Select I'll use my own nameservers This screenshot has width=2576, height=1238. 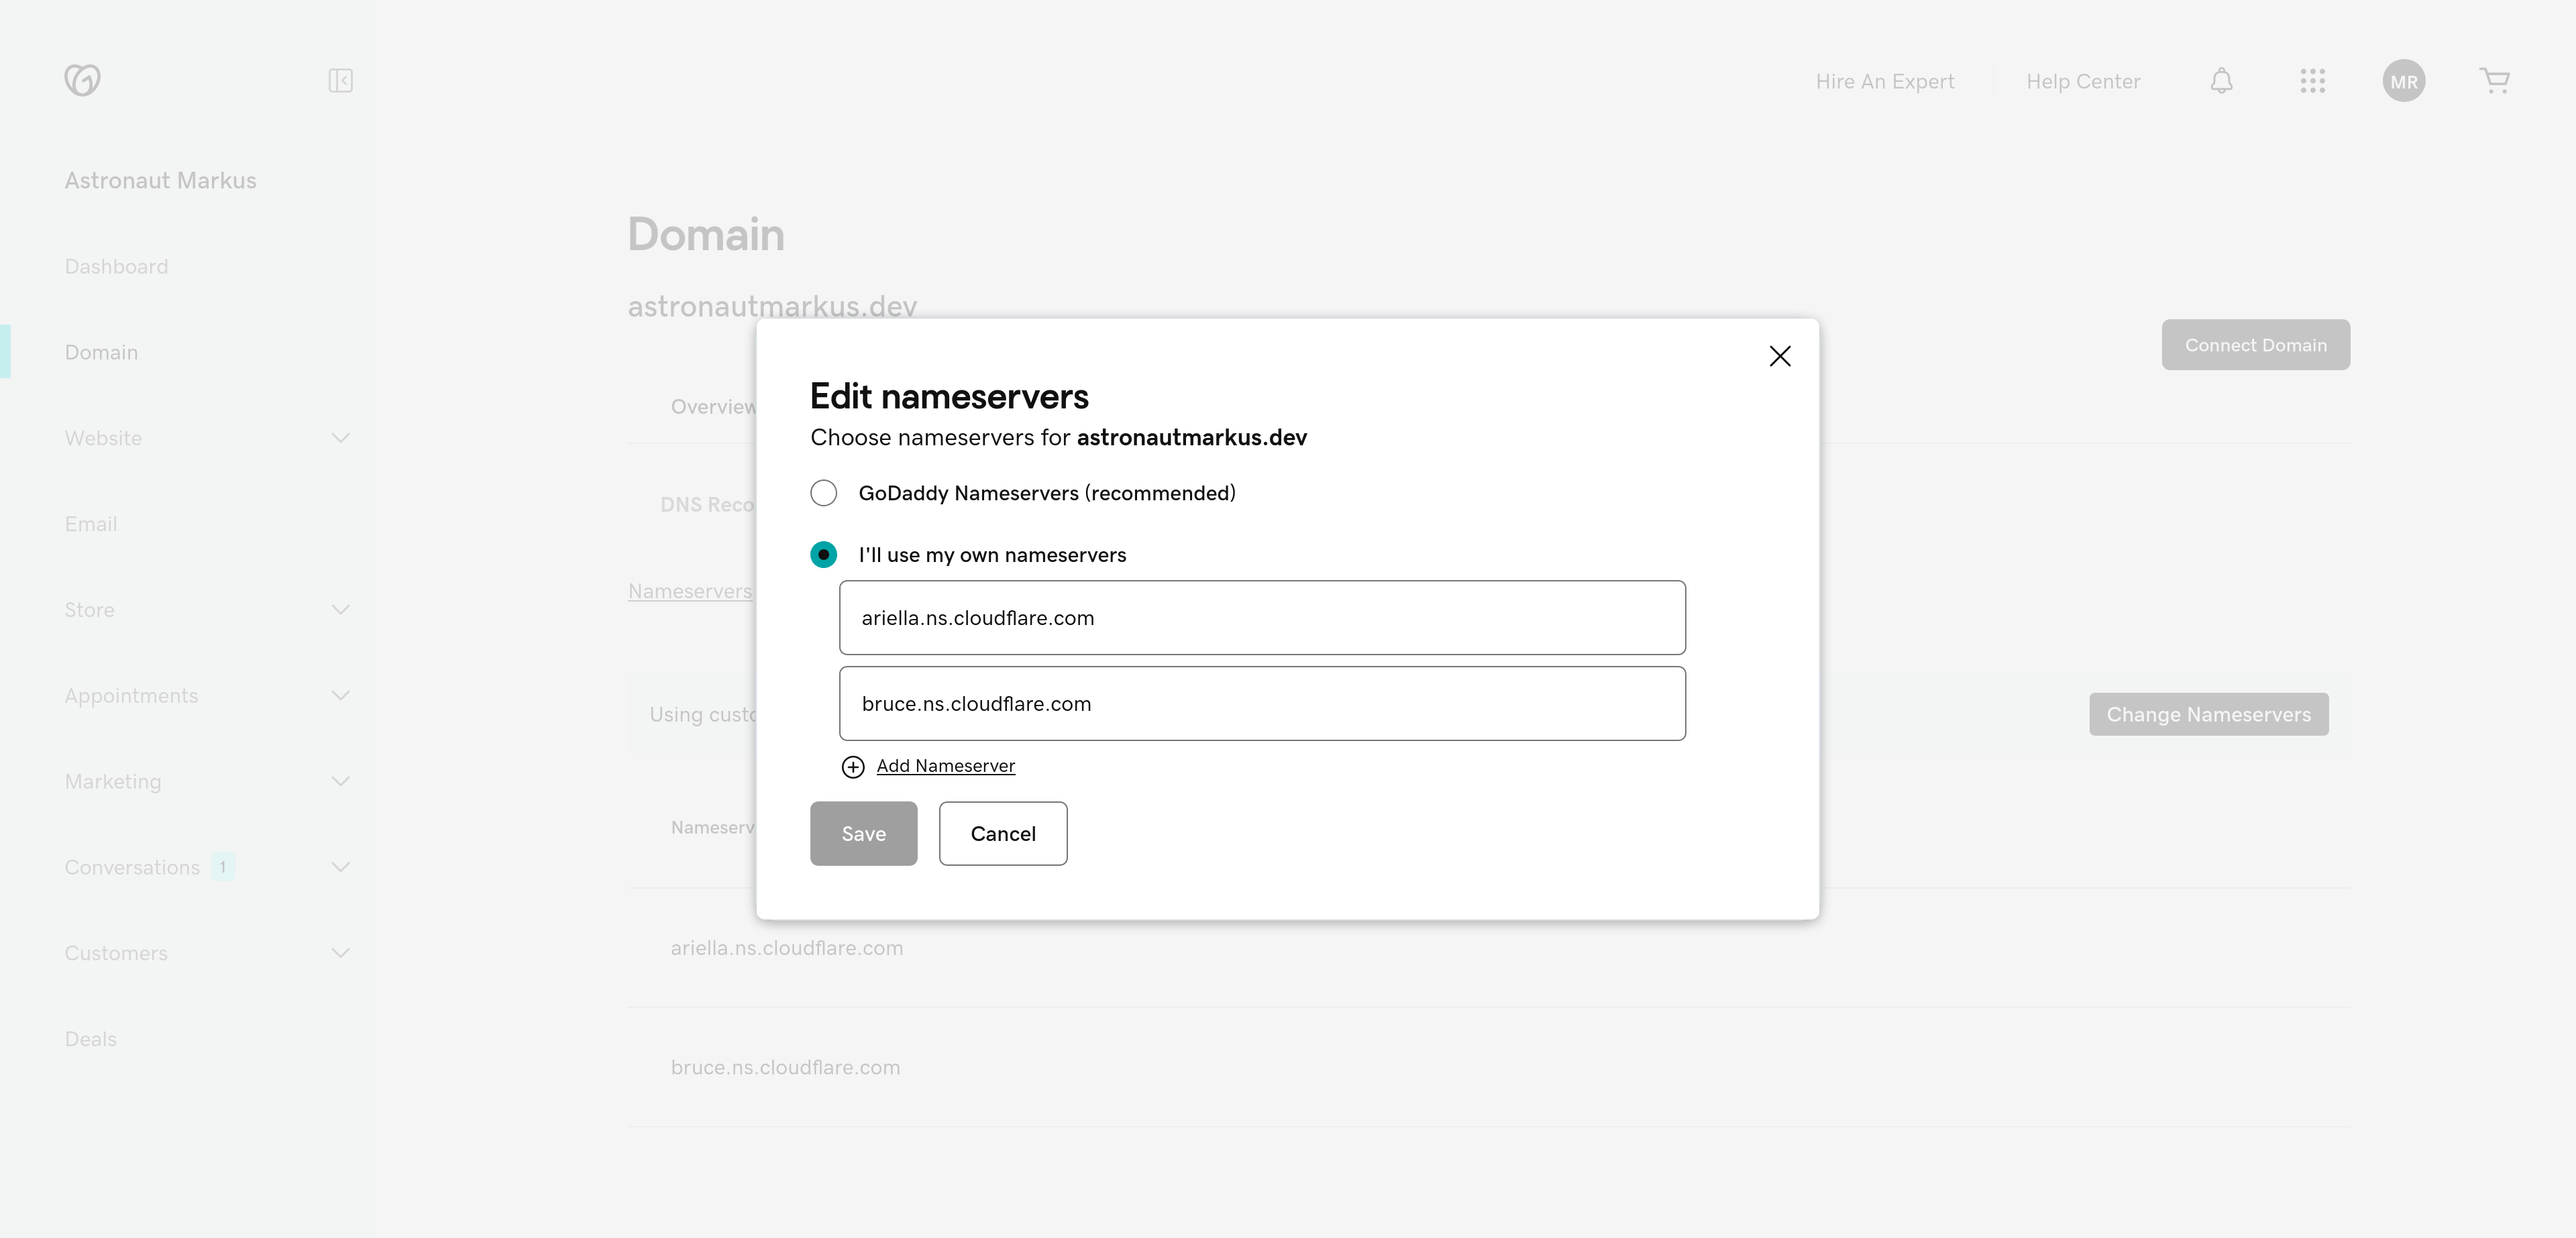(823, 554)
